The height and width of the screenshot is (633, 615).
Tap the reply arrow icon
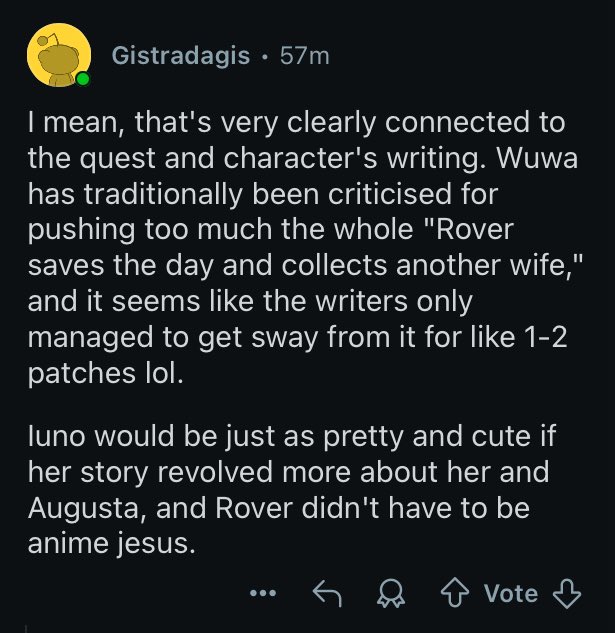click(x=327, y=594)
